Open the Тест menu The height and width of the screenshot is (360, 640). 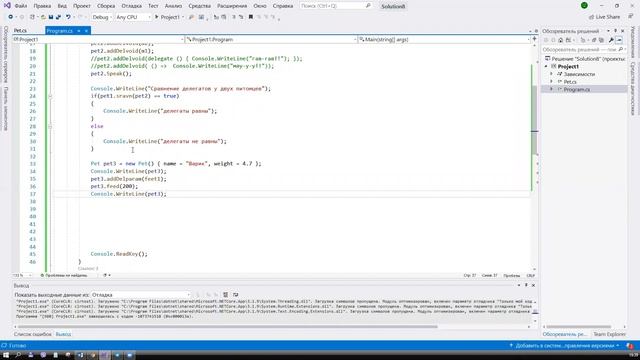pyautogui.click(x=153, y=6)
